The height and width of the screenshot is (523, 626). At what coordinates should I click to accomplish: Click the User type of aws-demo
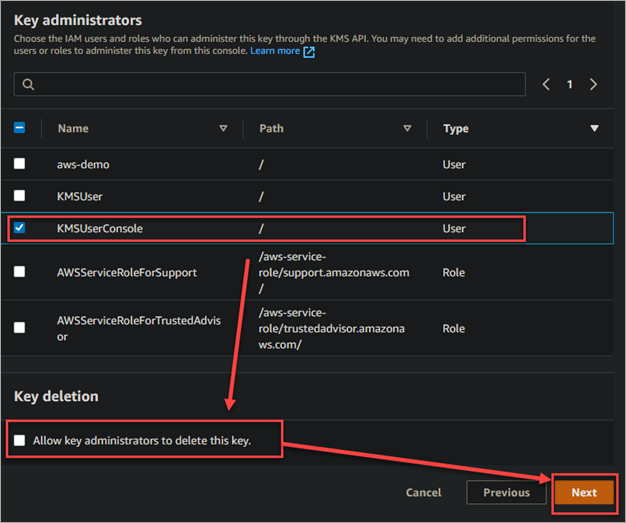[454, 164]
